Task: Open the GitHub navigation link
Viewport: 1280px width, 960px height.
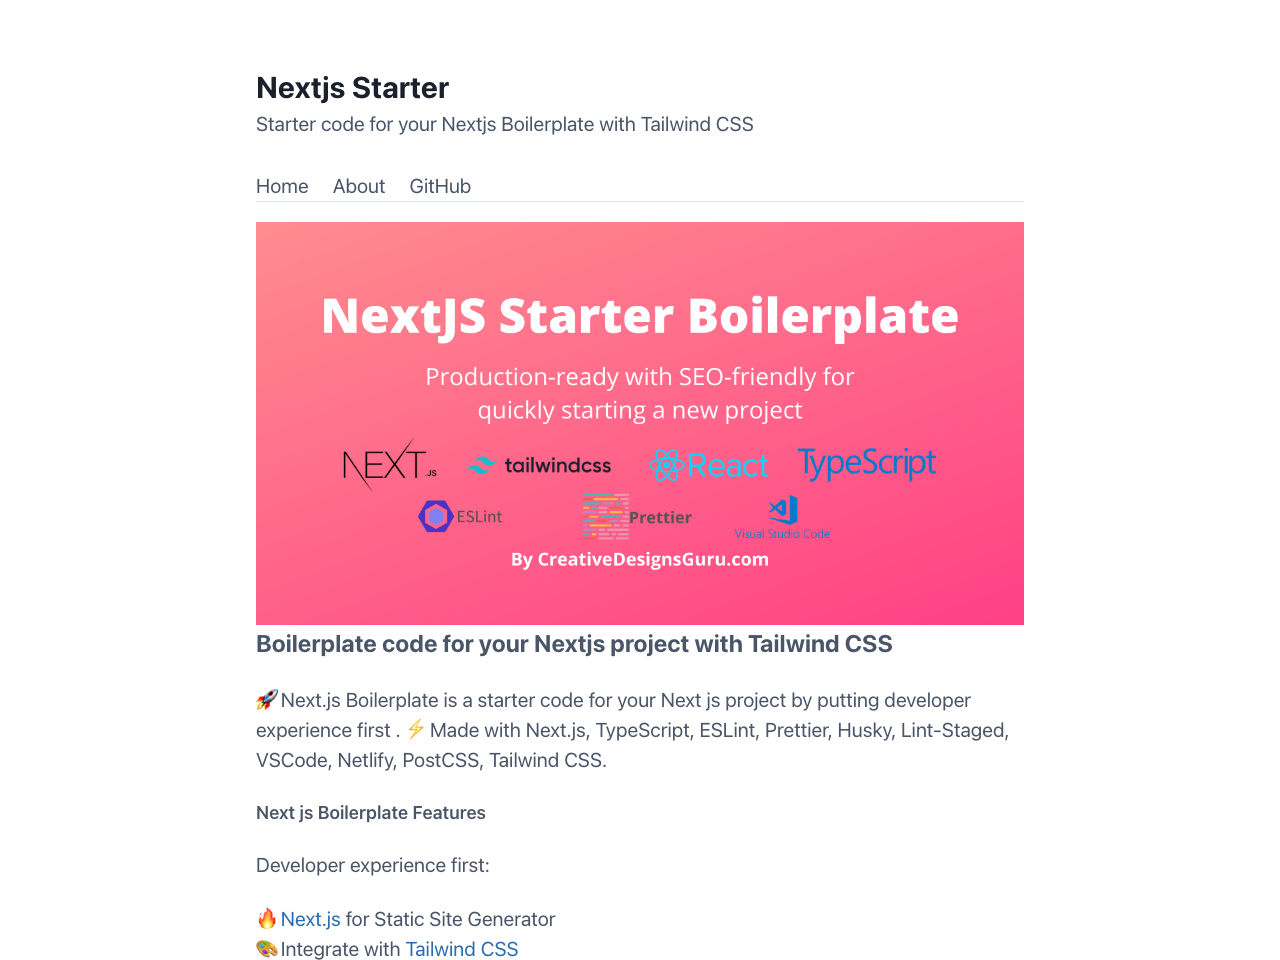Action: (440, 186)
